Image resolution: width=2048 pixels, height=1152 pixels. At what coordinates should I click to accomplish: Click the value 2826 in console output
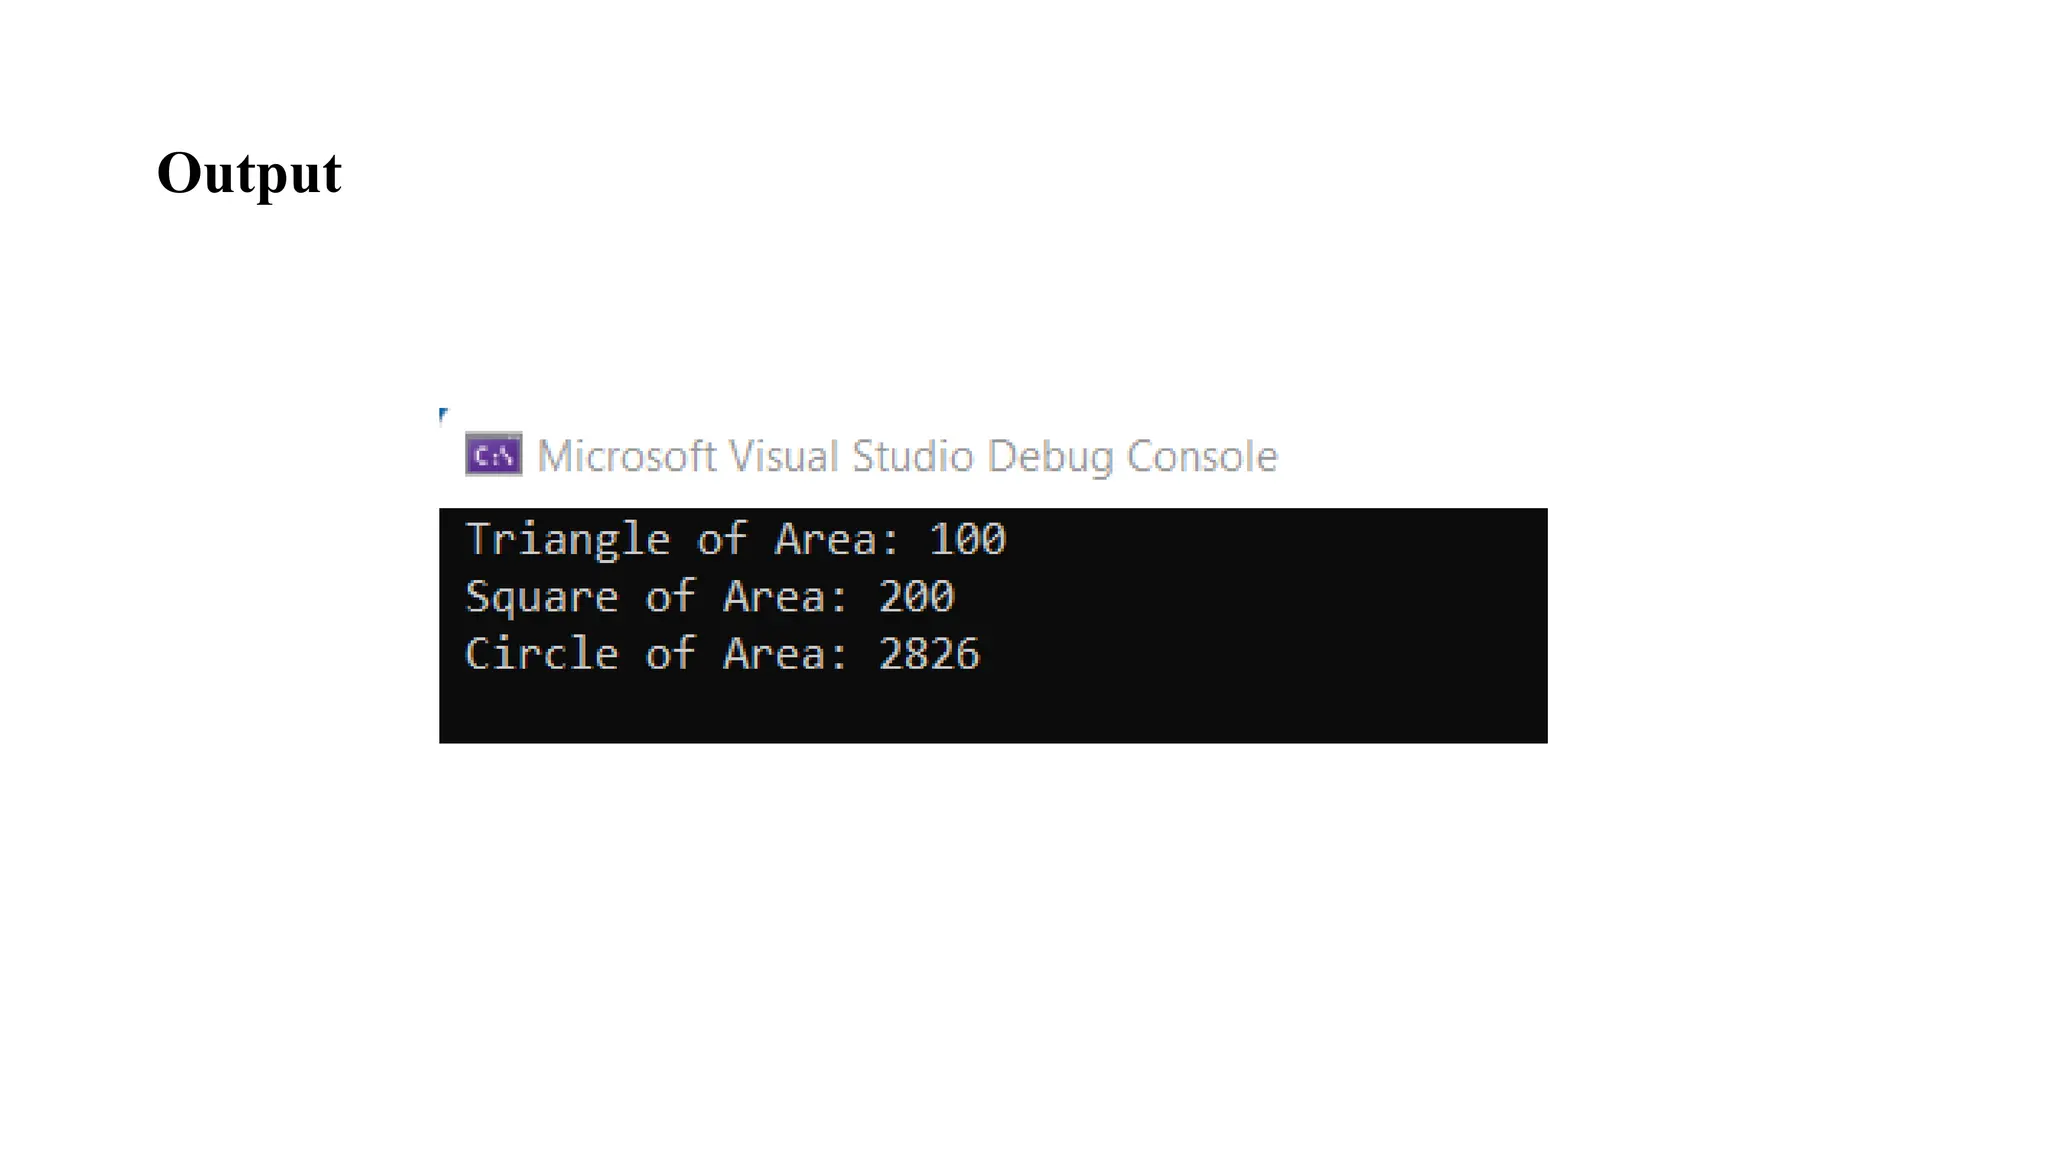point(929,654)
